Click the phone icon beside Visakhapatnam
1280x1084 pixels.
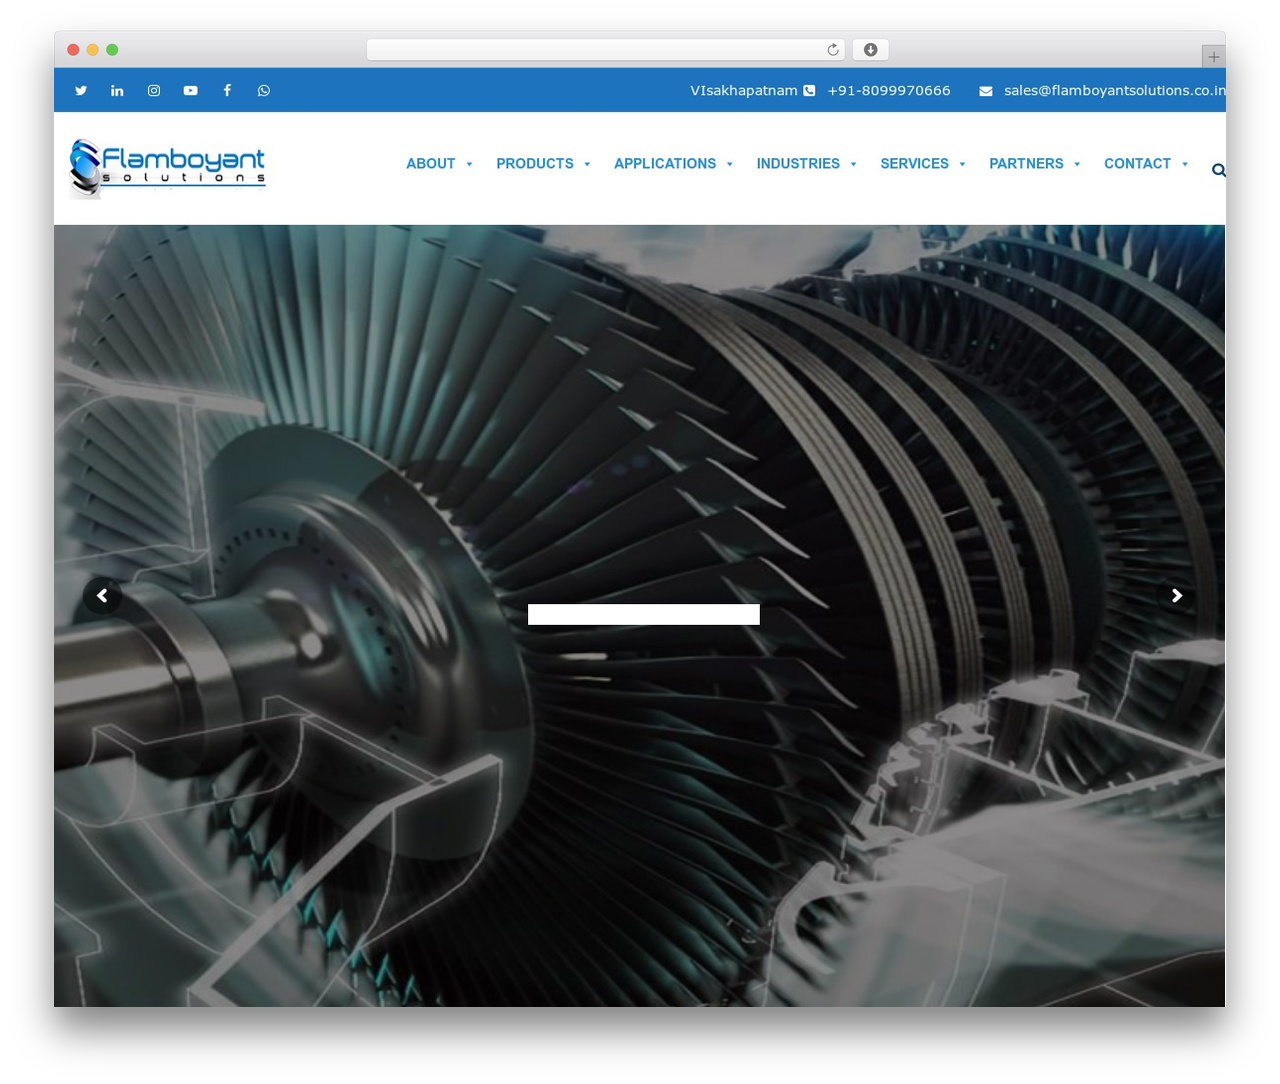(809, 90)
